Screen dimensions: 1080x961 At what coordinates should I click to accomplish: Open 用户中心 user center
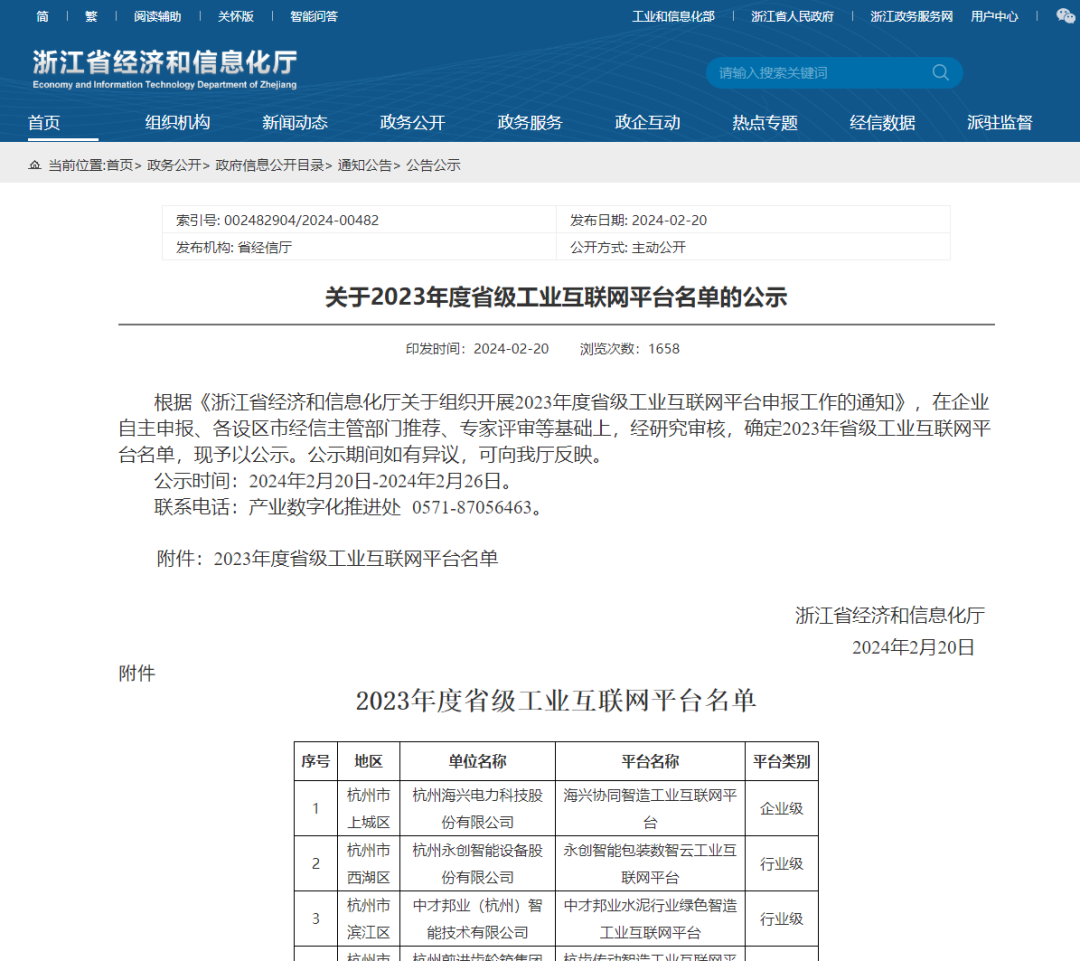coord(994,16)
